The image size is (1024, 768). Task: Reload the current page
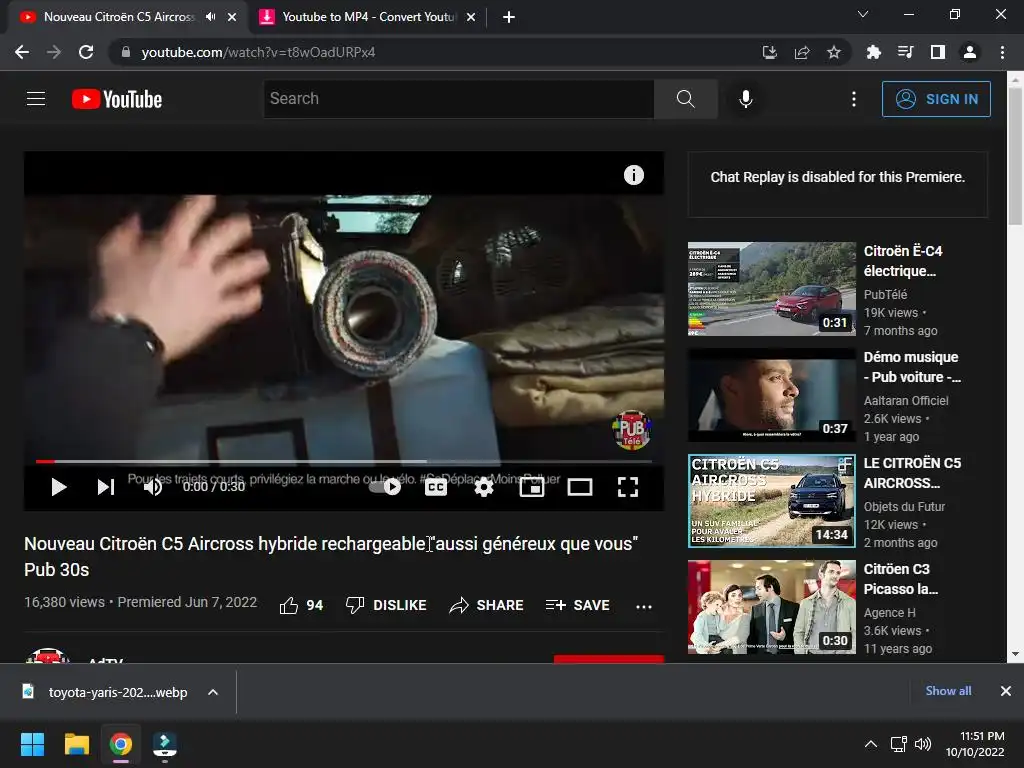[x=86, y=52]
